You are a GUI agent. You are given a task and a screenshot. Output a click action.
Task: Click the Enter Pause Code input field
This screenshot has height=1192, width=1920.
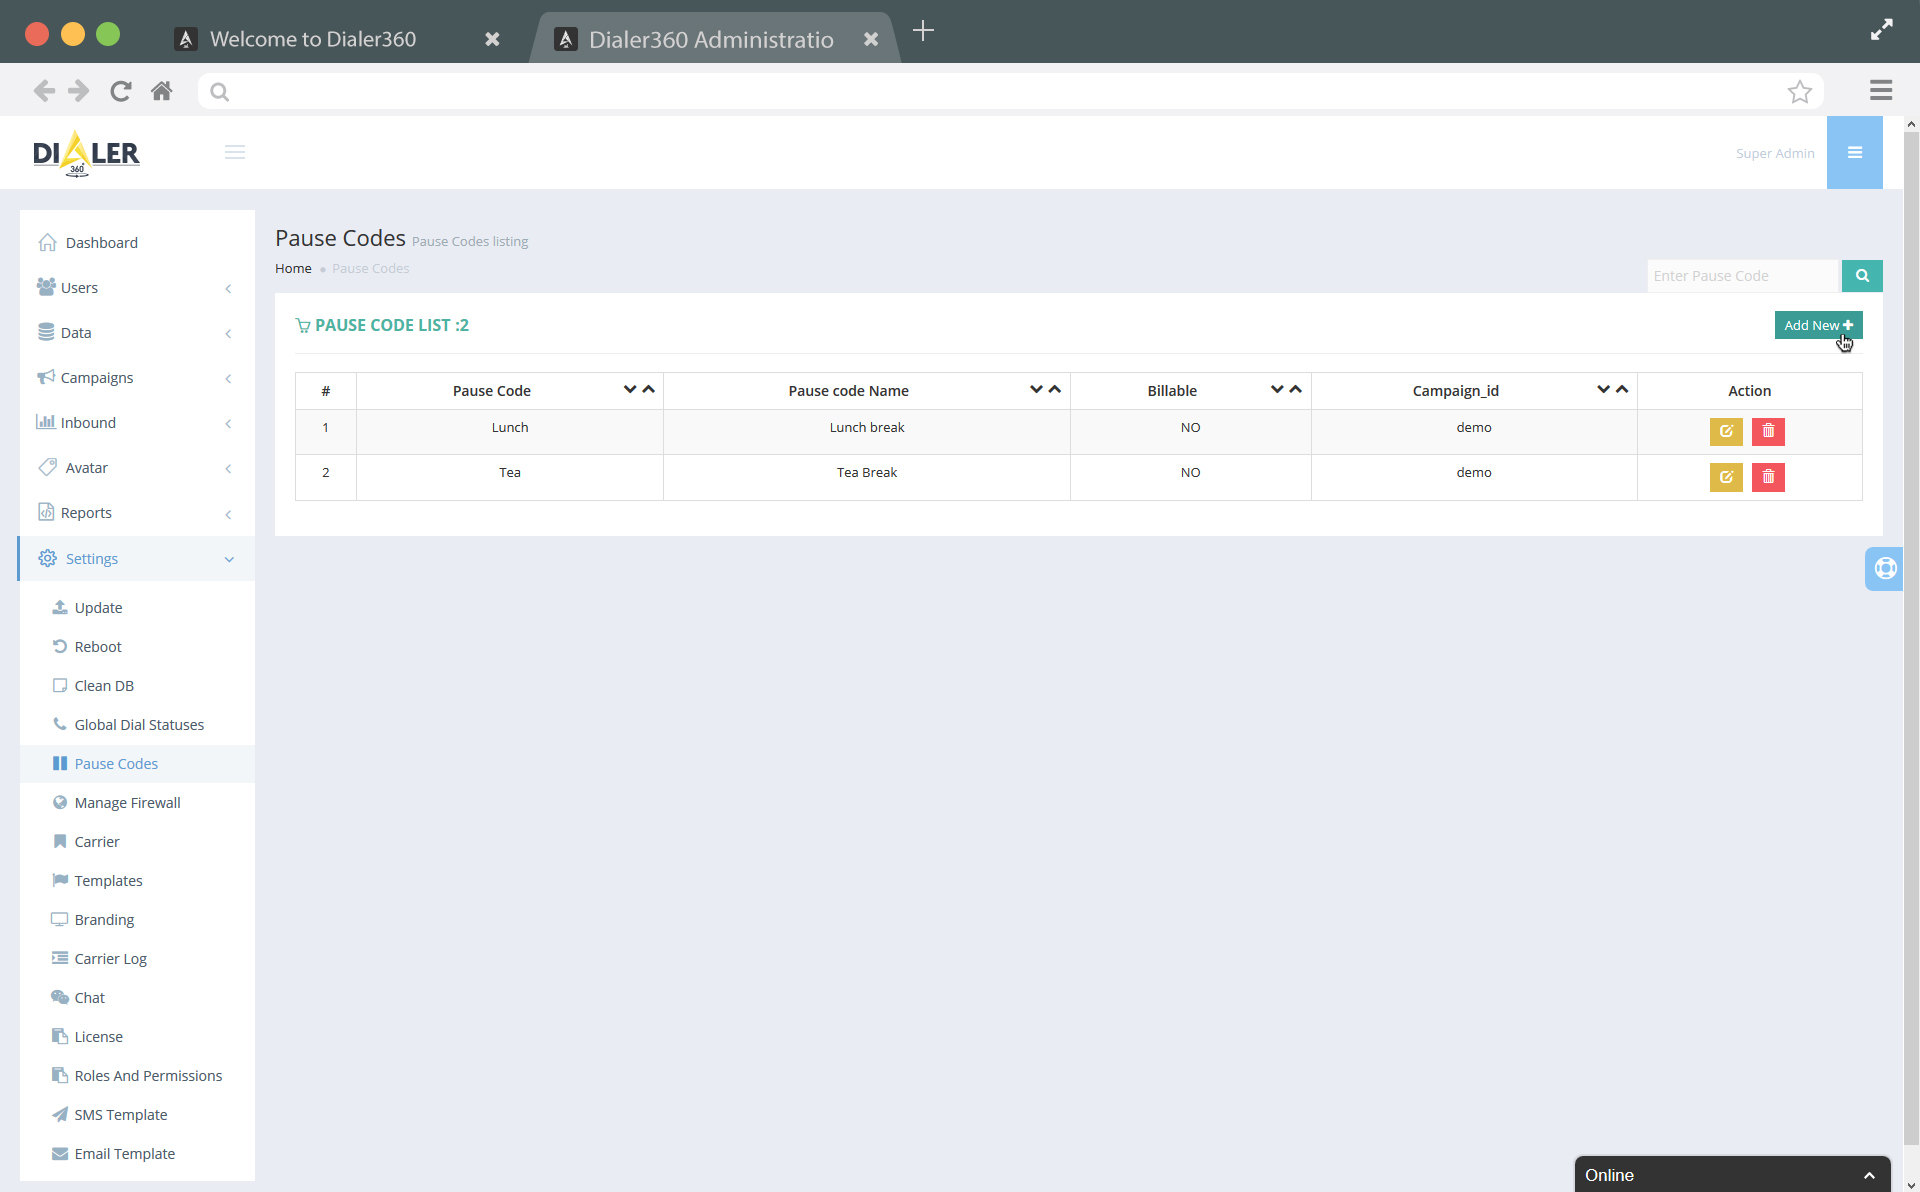(x=1743, y=275)
